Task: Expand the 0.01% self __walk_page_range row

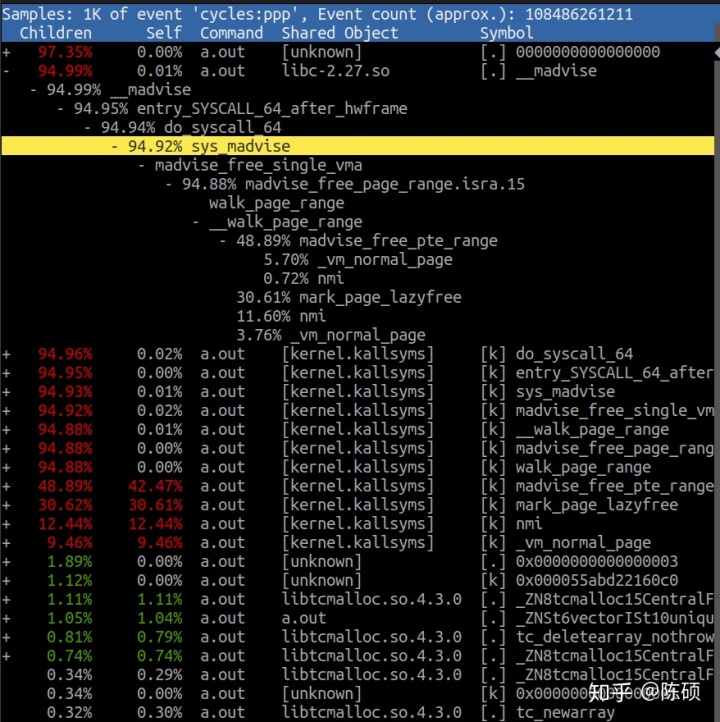Action: 6,430
